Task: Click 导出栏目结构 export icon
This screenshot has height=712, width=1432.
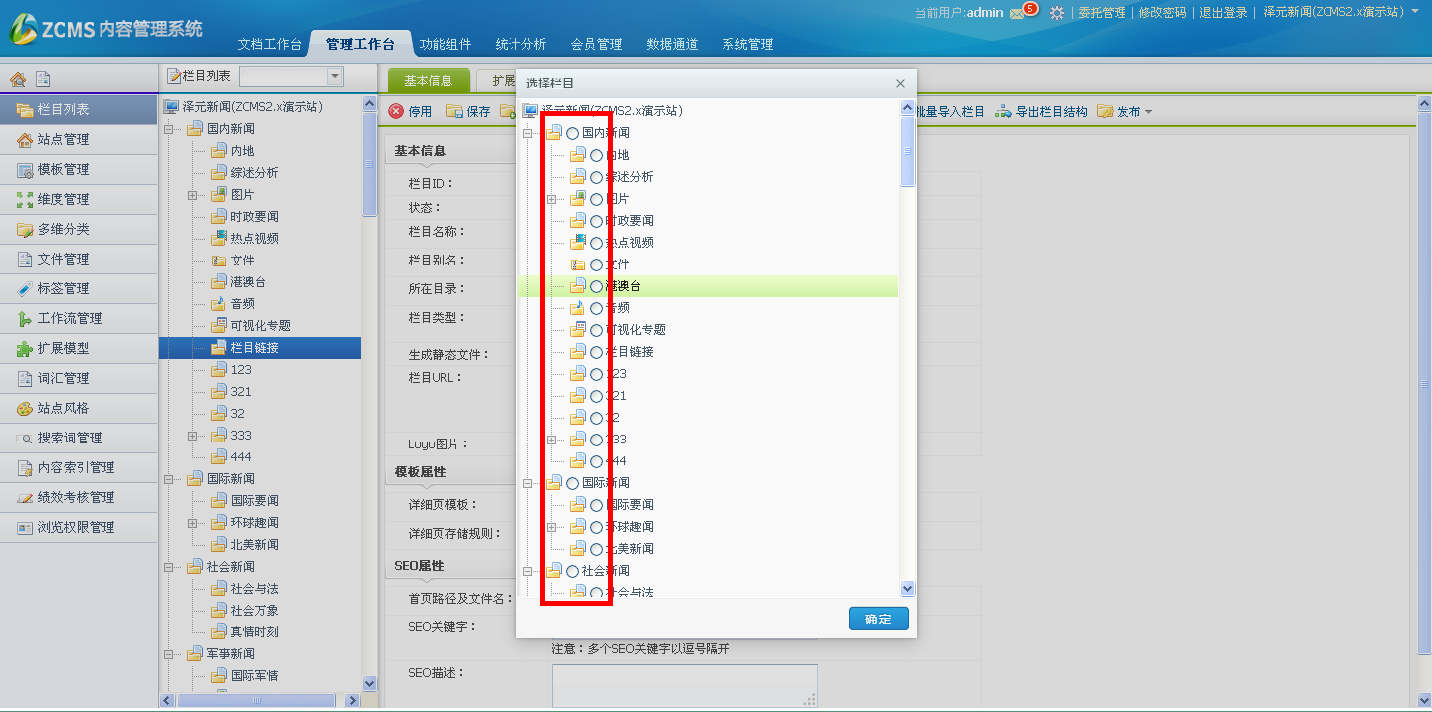Action: pyautogui.click(x=1003, y=111)
